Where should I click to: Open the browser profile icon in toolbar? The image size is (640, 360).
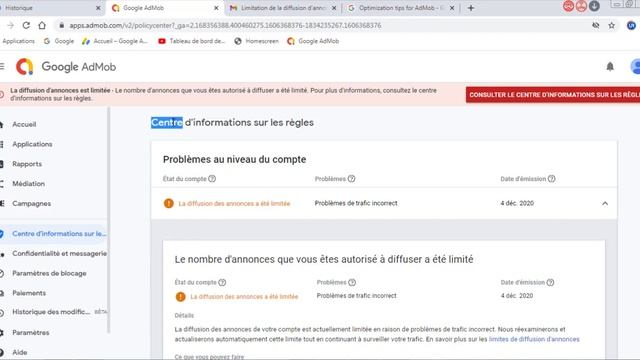(x=631, y=25)
